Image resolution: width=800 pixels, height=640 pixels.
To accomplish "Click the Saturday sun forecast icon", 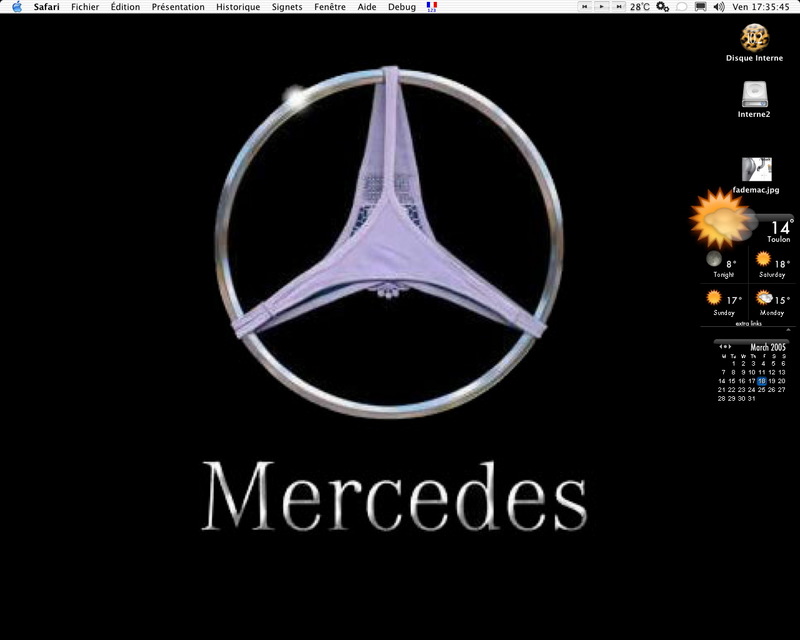I will tap(763, 259).
